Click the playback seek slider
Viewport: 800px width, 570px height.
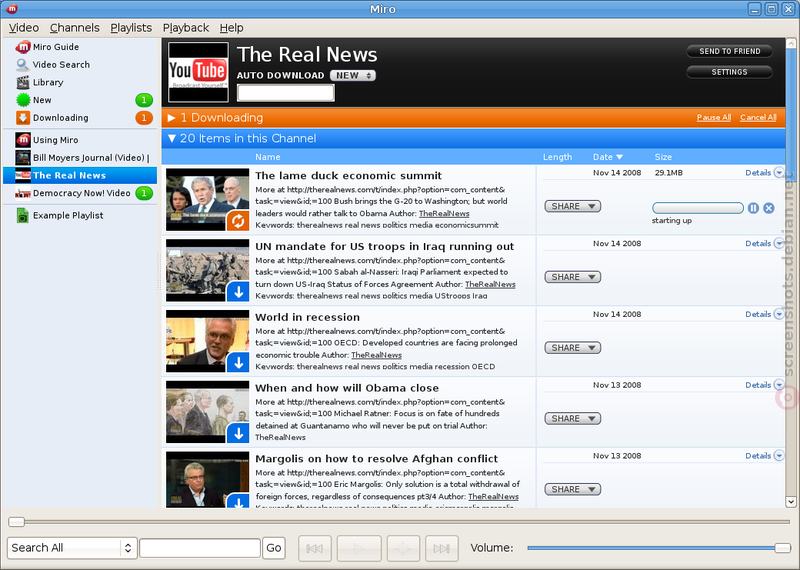click(399, 522)
